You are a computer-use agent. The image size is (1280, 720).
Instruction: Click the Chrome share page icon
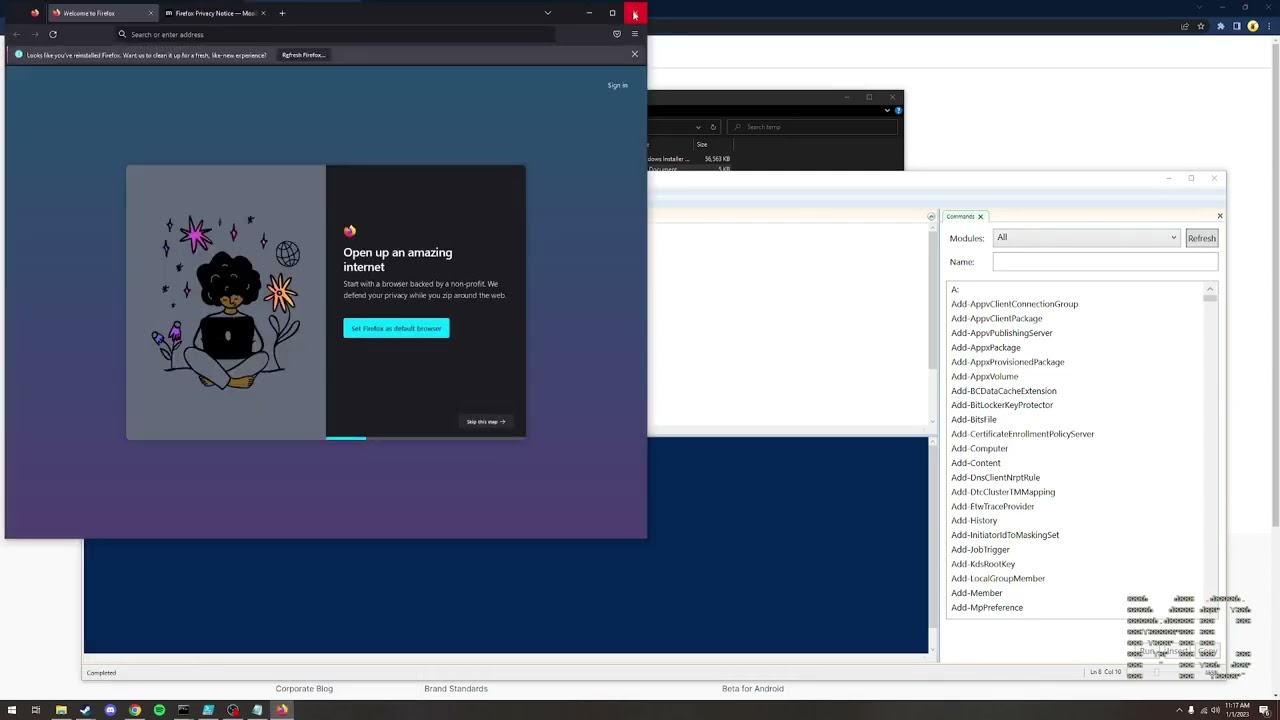click(x=1185, y=26)
